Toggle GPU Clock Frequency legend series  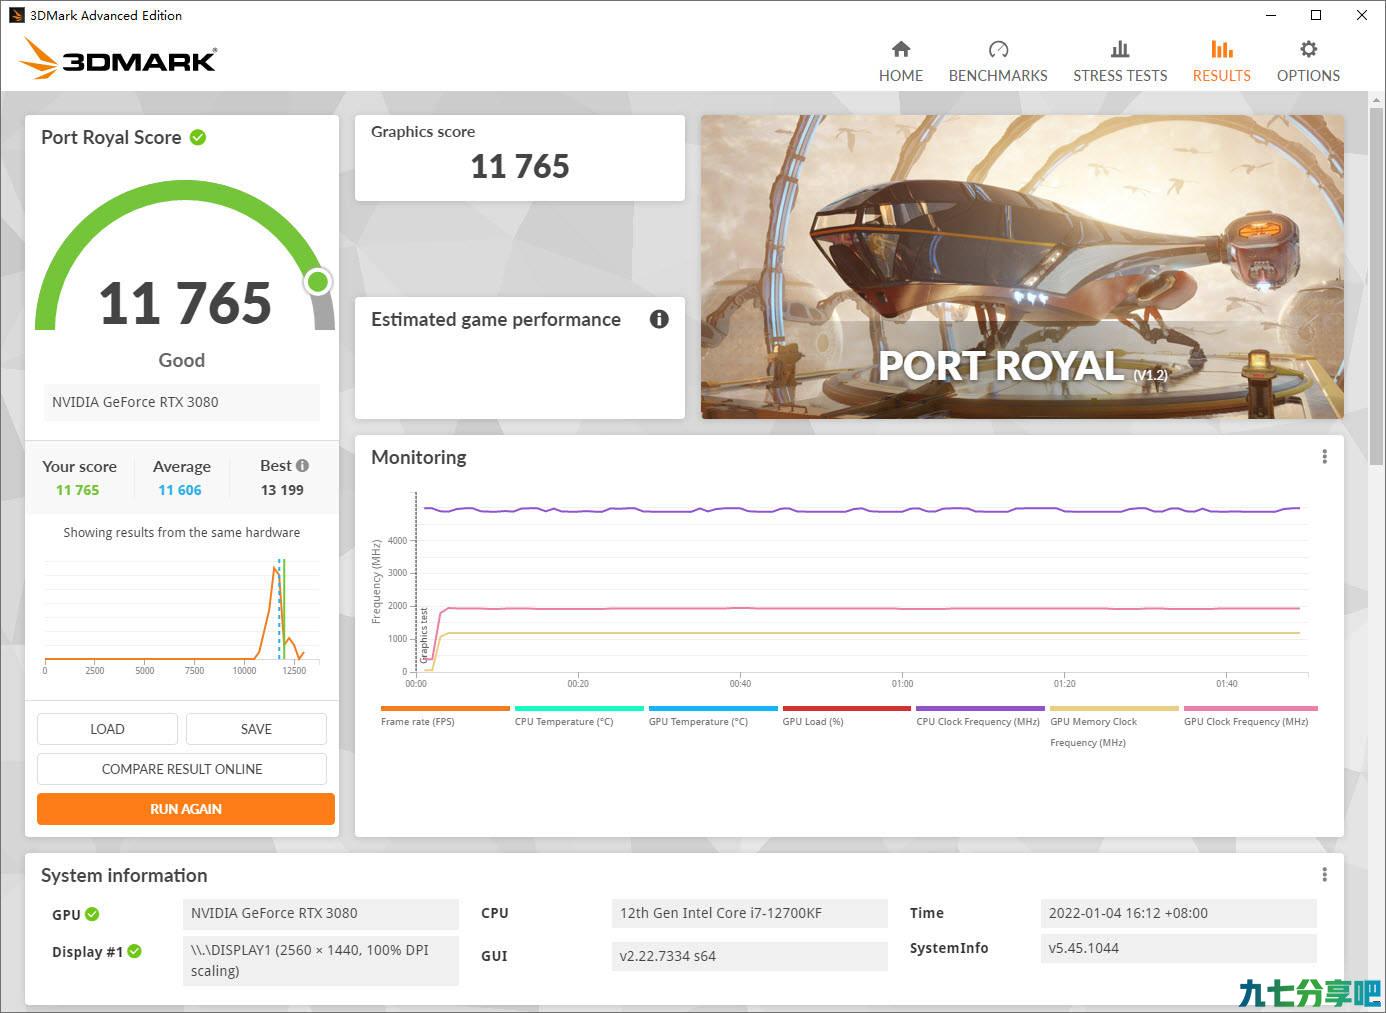pos(1250,716)
